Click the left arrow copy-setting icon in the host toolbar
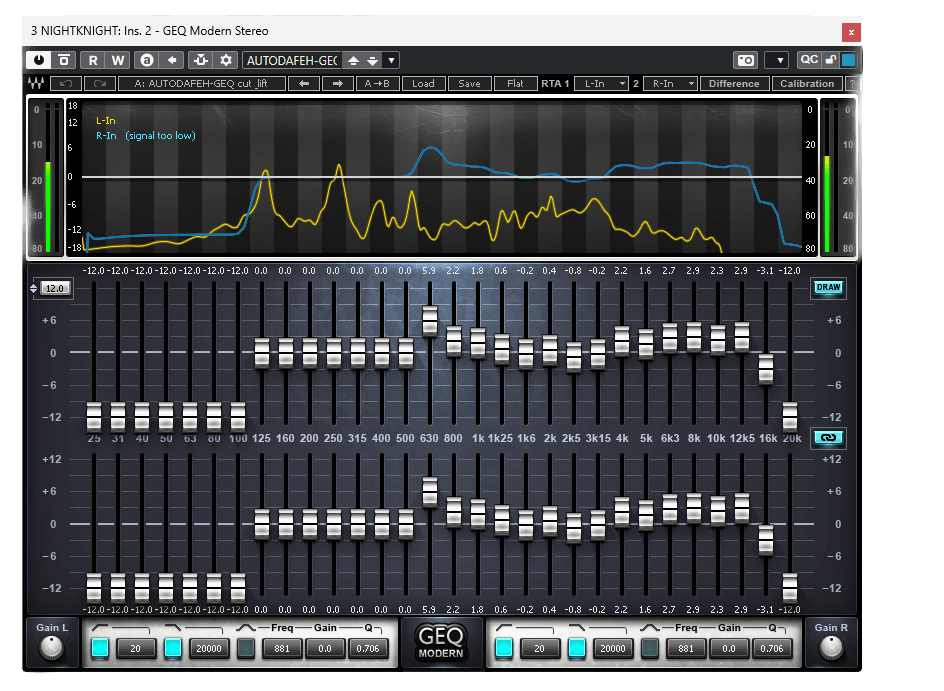944x691 pixels. pyautogui.click(x=172, y=60)
